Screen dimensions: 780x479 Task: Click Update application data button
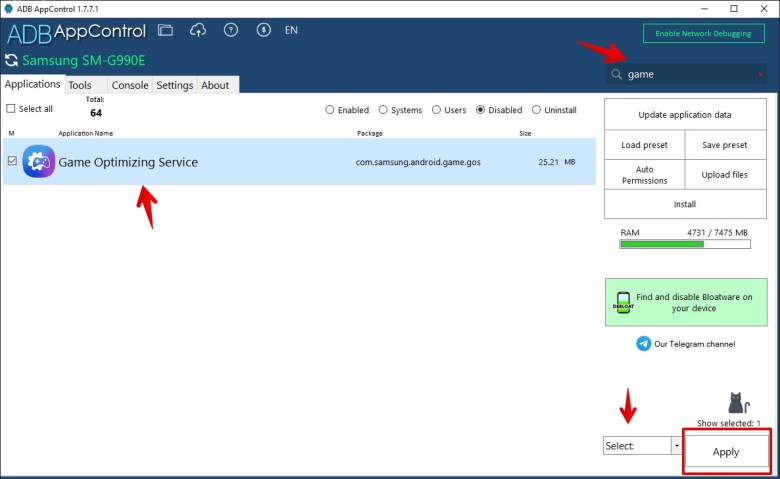click(685, 115)
